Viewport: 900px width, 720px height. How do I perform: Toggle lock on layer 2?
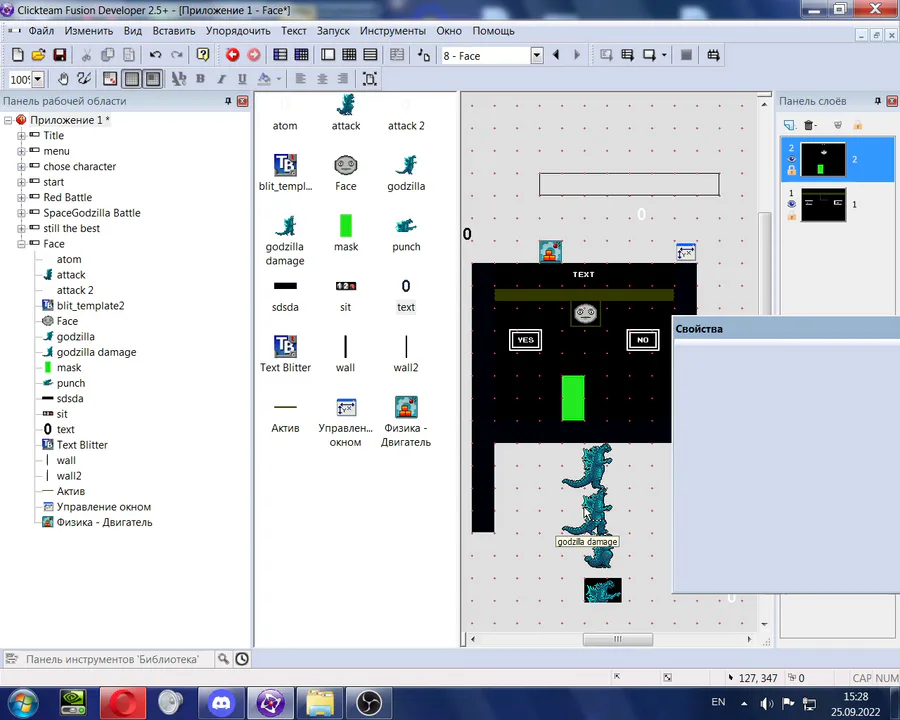point(792,170)
